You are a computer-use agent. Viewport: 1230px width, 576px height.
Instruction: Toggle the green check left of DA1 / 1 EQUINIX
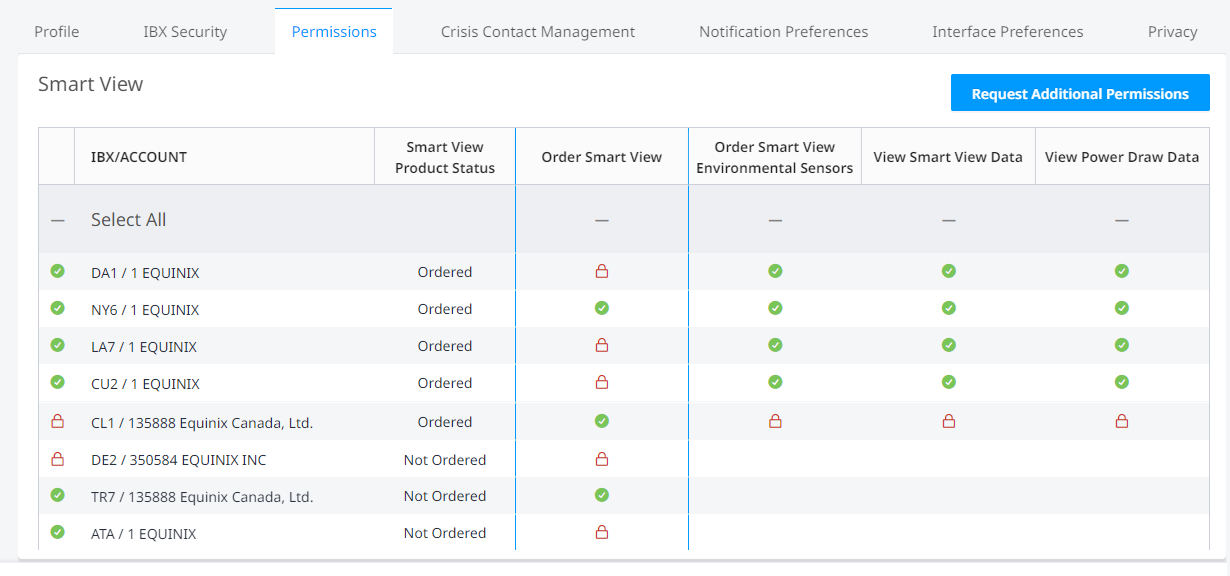[57, 271]
